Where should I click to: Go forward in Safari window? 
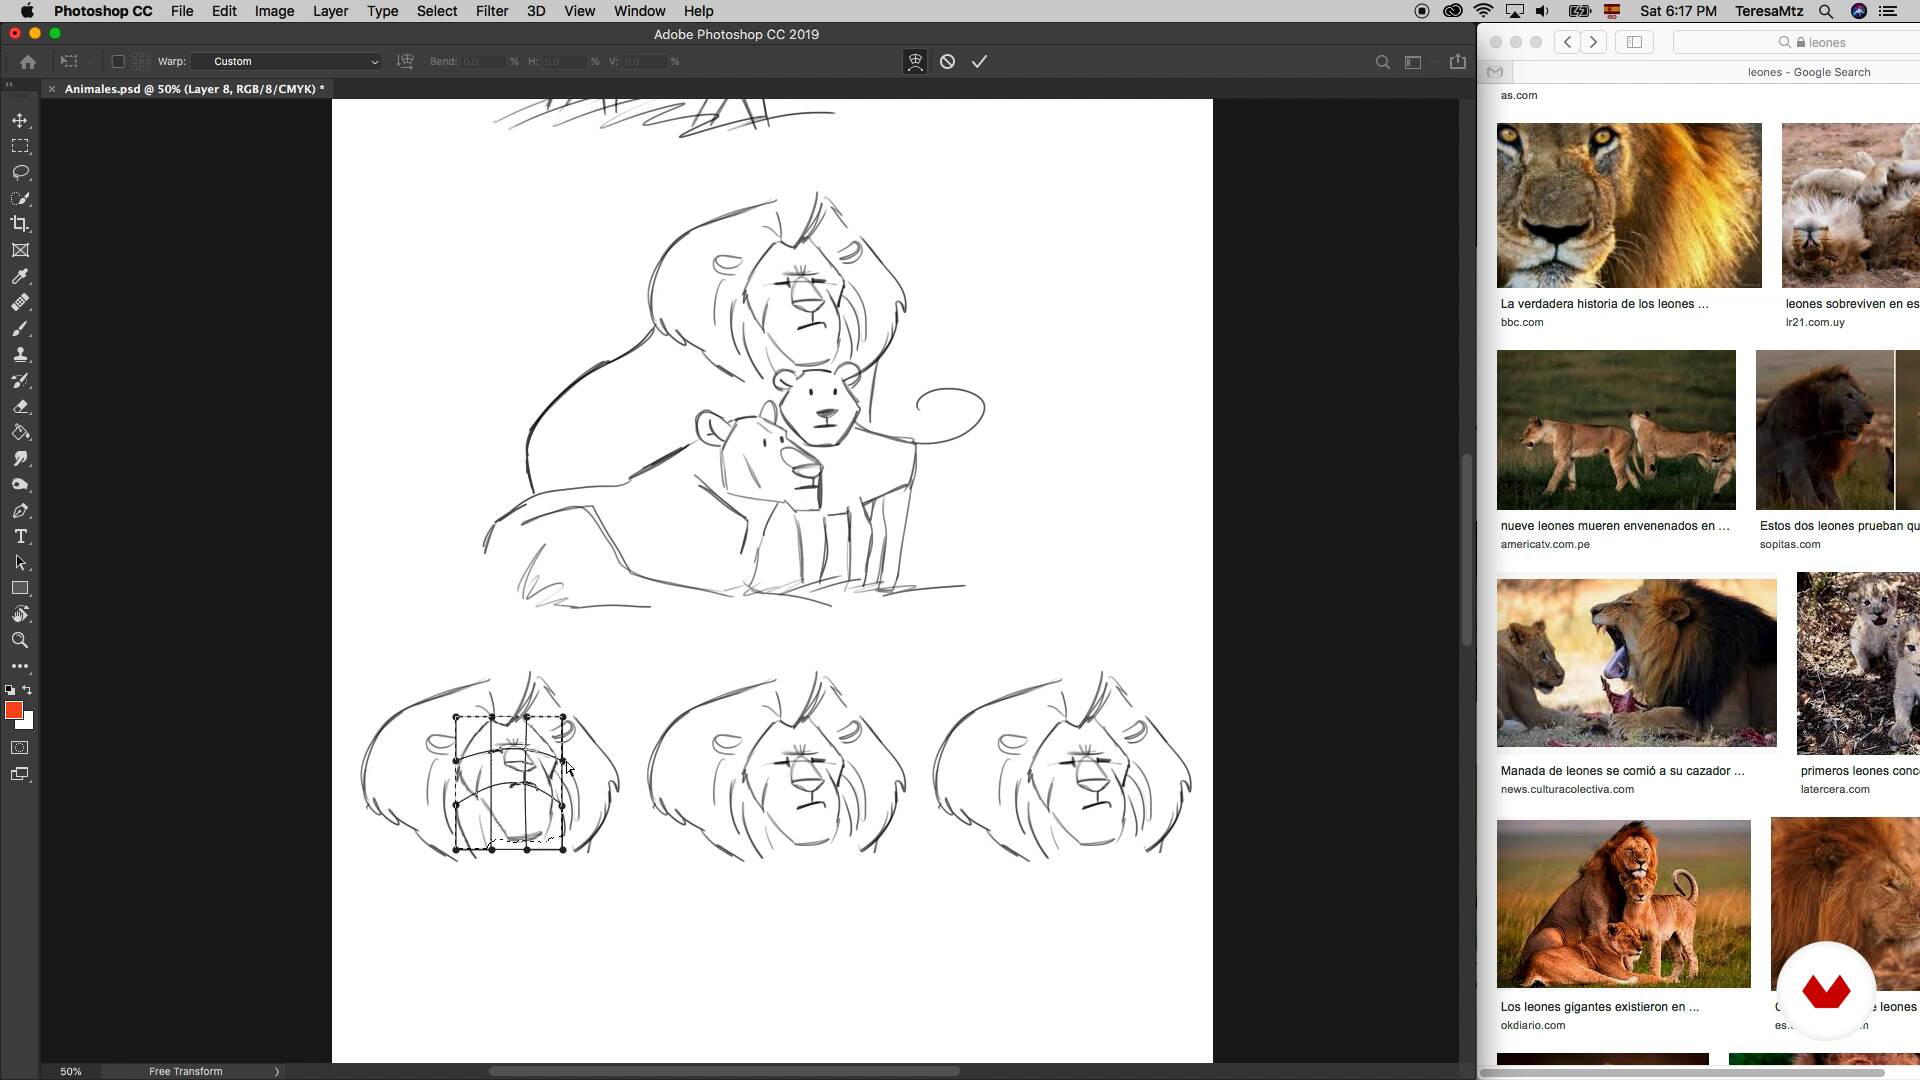pos(1594,42)
